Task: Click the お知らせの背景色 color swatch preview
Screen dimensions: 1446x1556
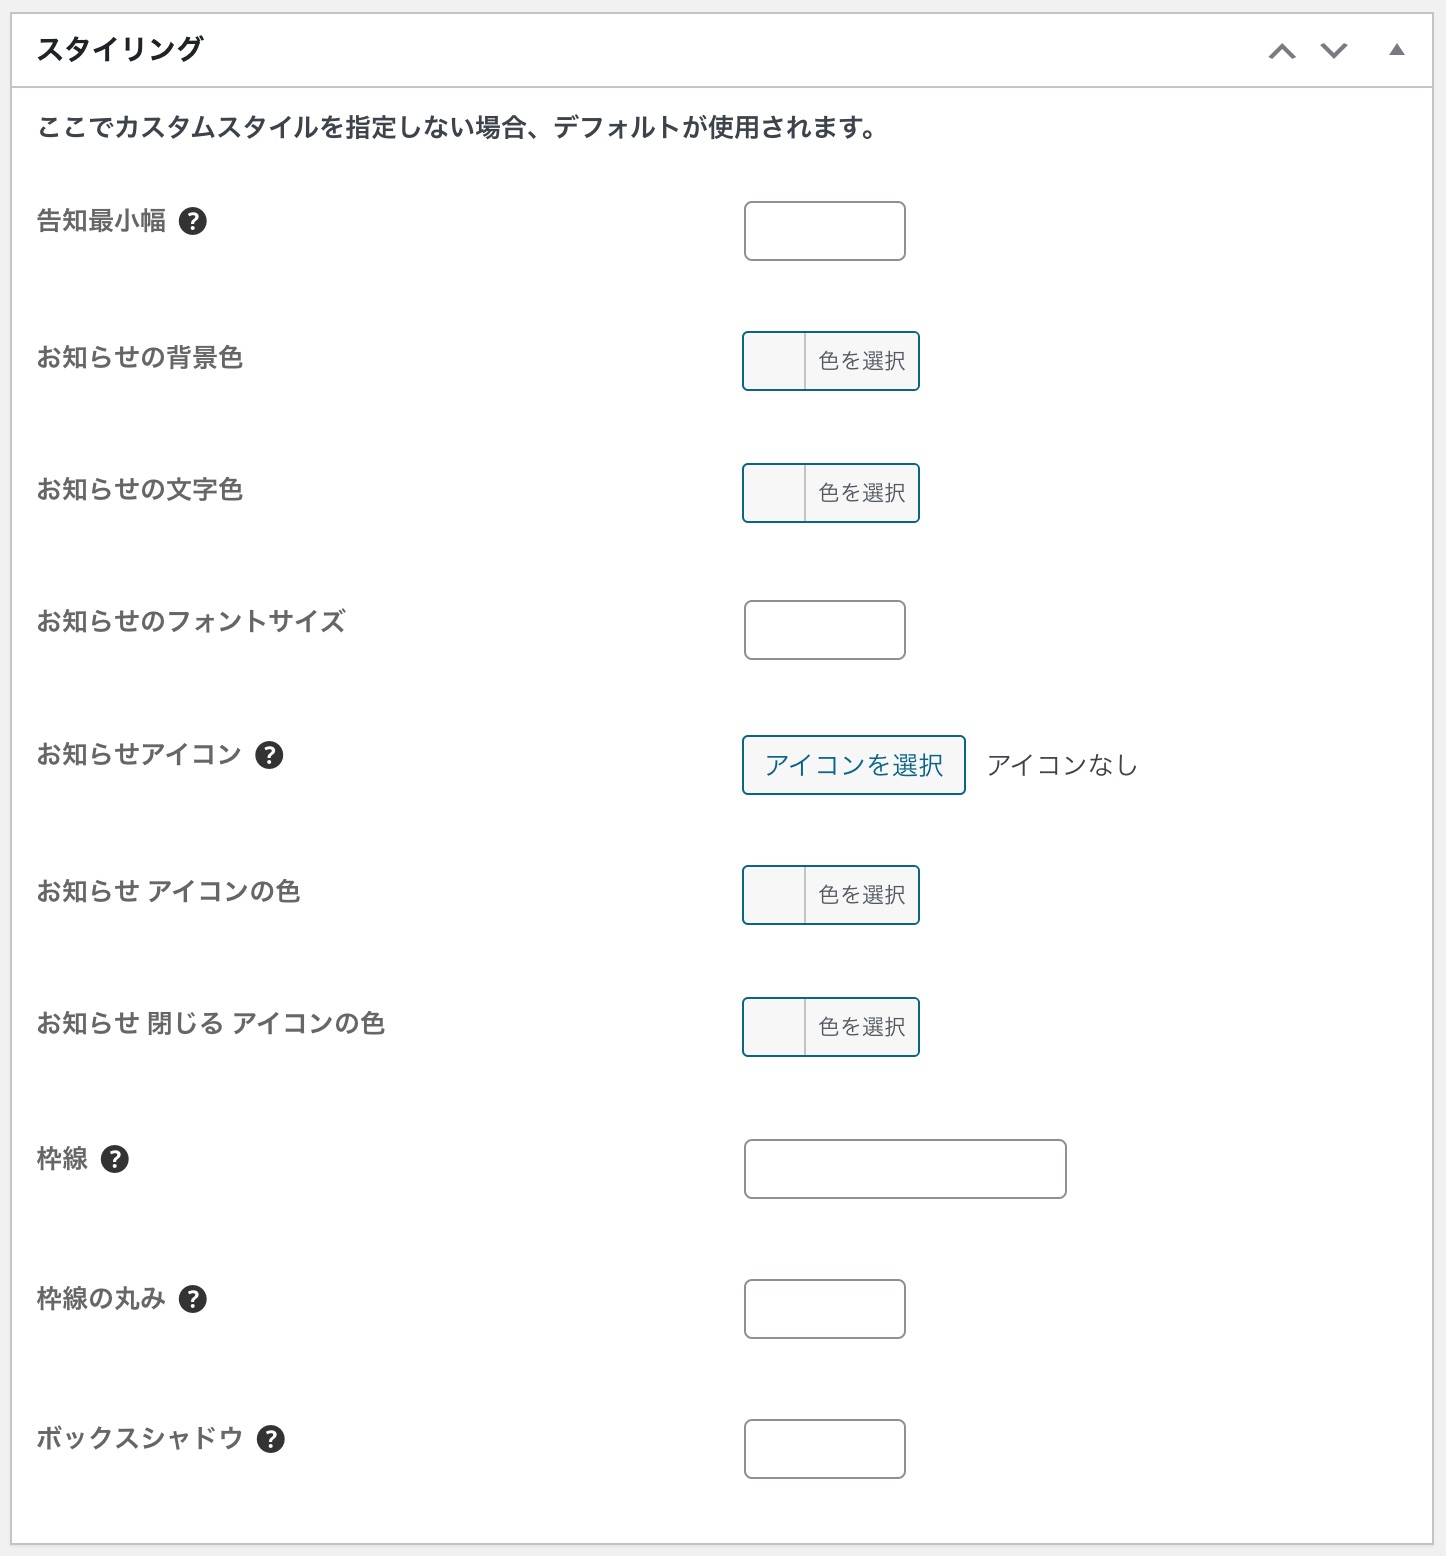Action: coord(775,361)
